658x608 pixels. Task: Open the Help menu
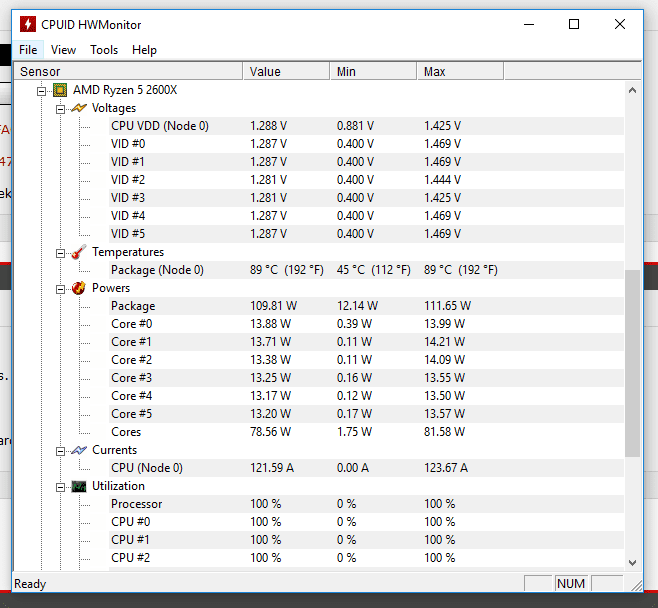coord(144,50)
